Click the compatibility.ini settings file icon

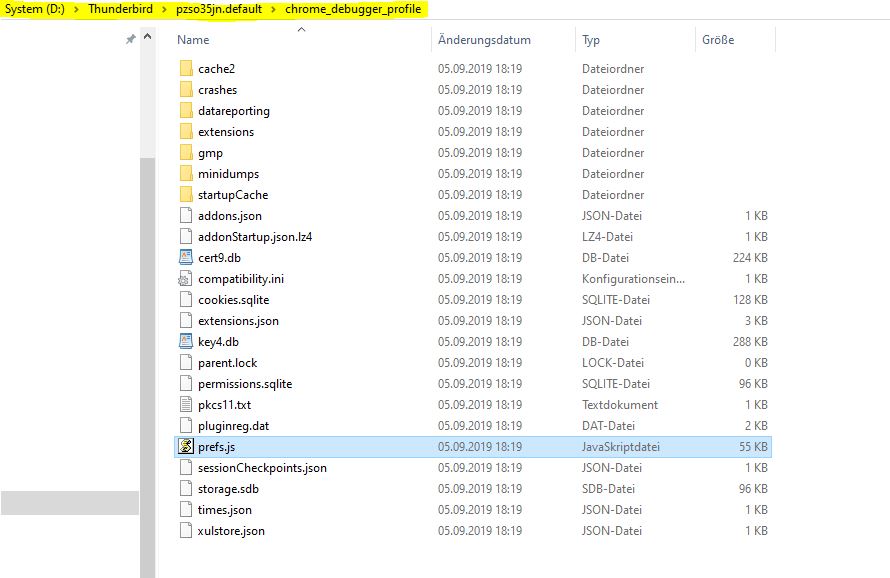(x=184, y=279)
